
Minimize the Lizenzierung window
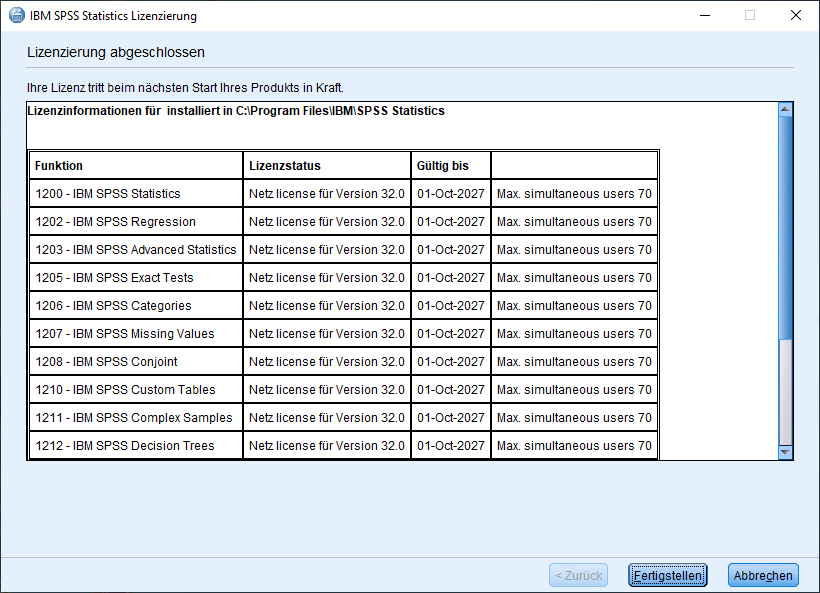tap(704, 15)
